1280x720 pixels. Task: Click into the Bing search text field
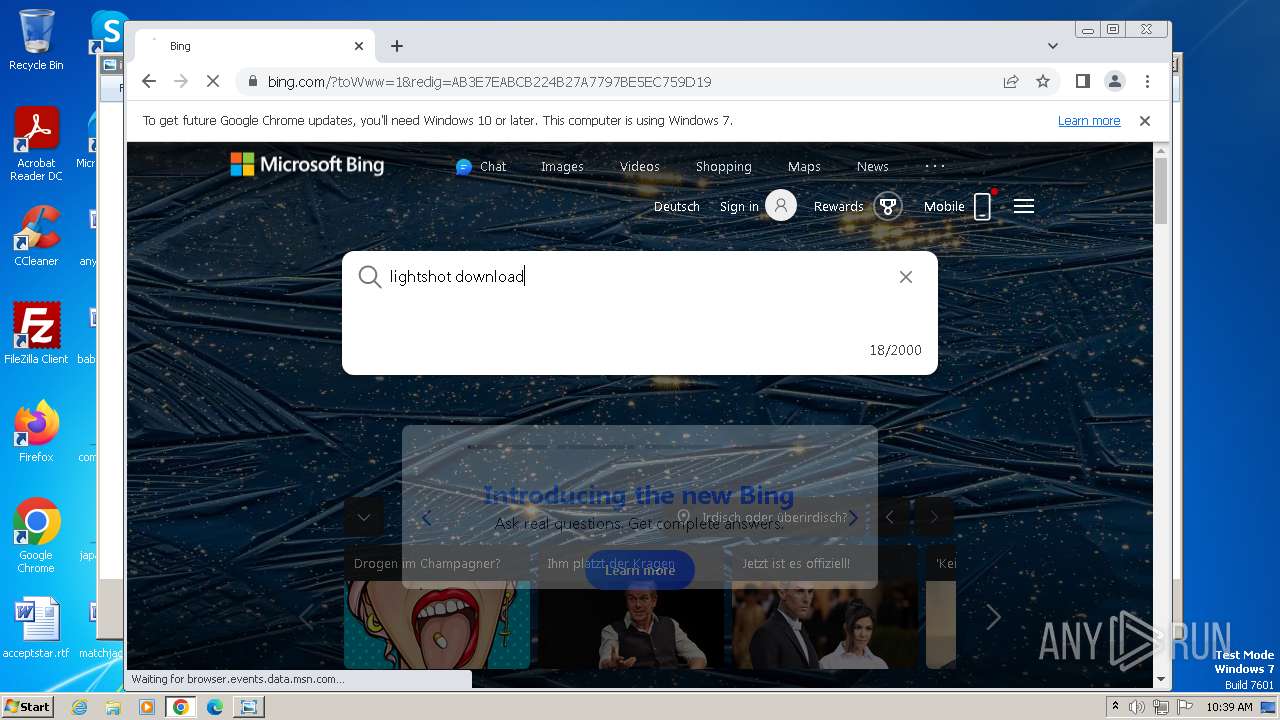pyautogui.click(x=640, y=277)
